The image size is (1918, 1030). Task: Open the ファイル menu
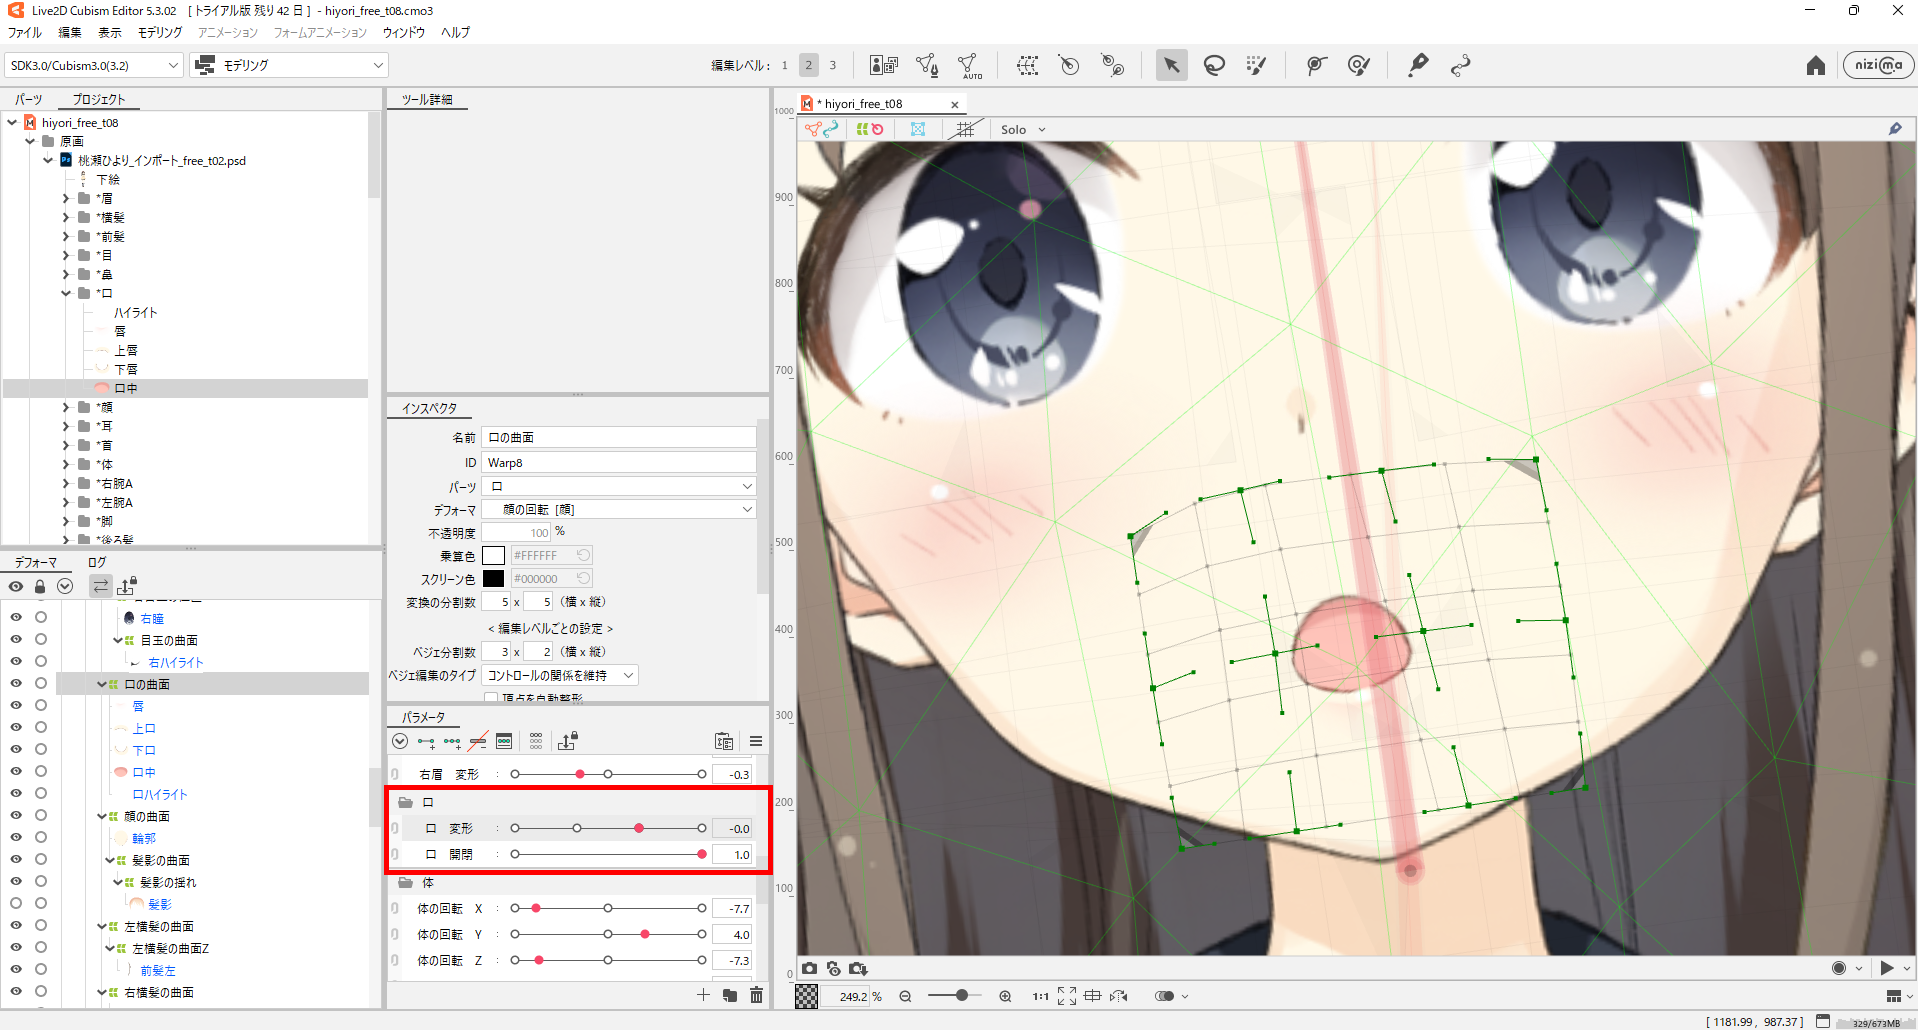pyautogui.click(x=25, y=32)
